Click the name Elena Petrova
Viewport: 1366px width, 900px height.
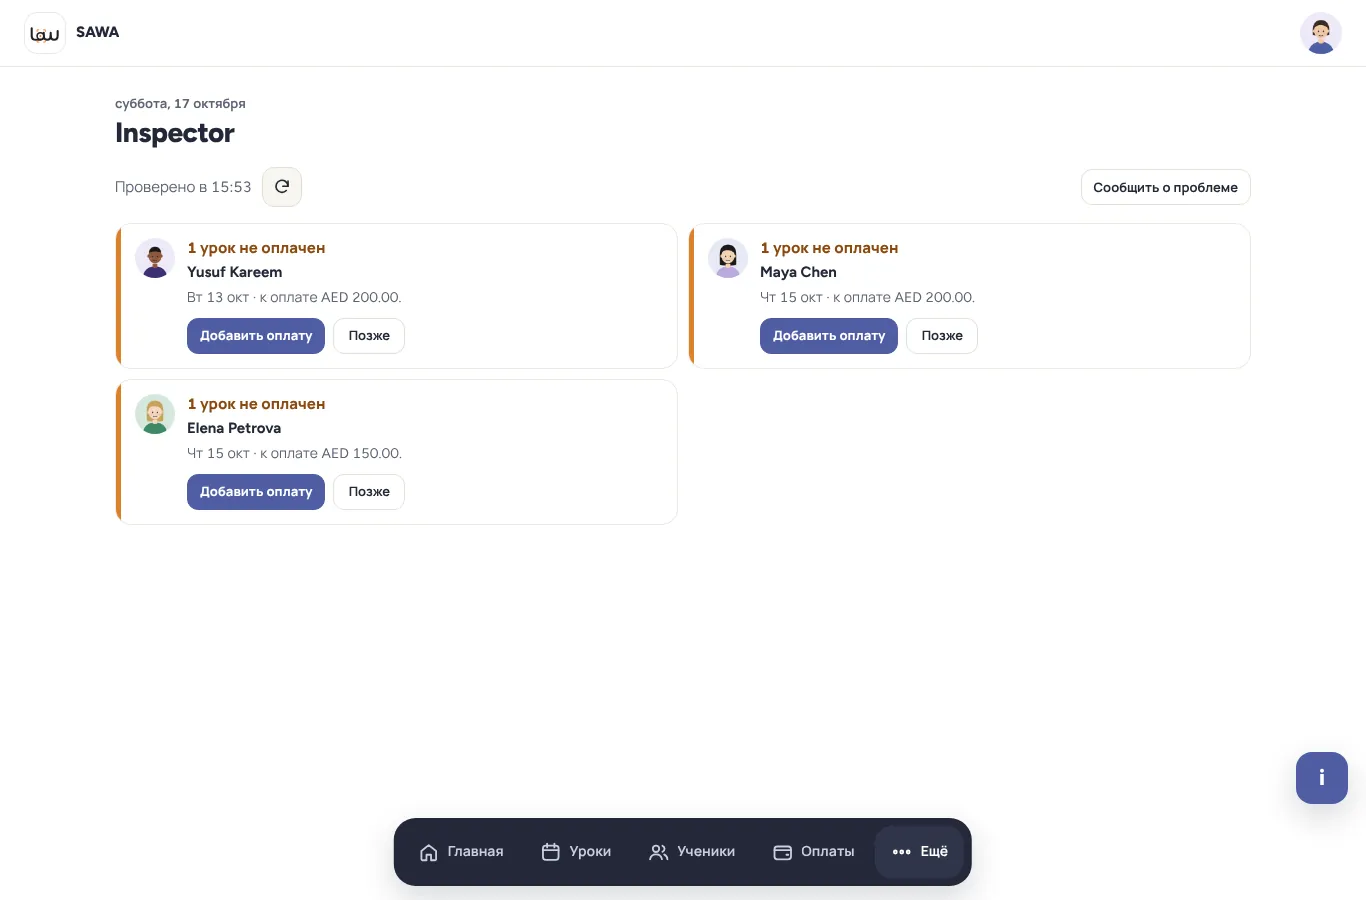coord(234,428)
